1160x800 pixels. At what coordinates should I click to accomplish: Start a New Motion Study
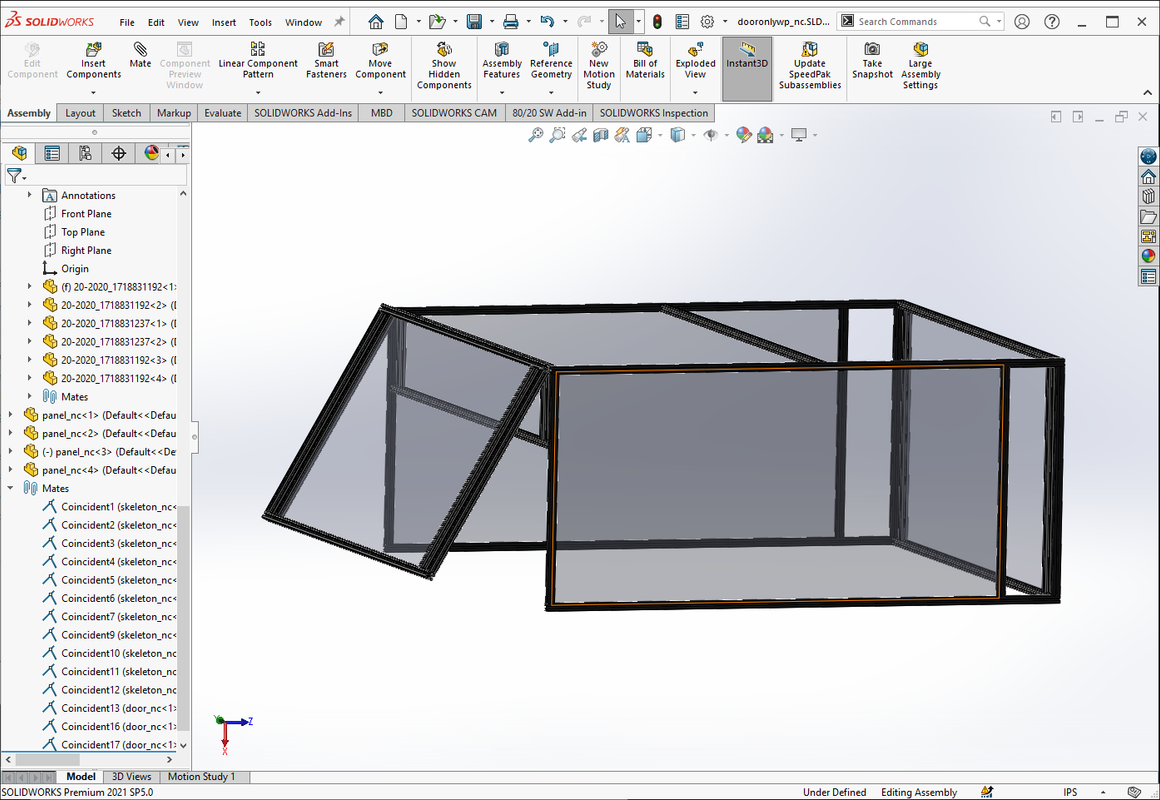pyautogui.click(x=598, y=65)
